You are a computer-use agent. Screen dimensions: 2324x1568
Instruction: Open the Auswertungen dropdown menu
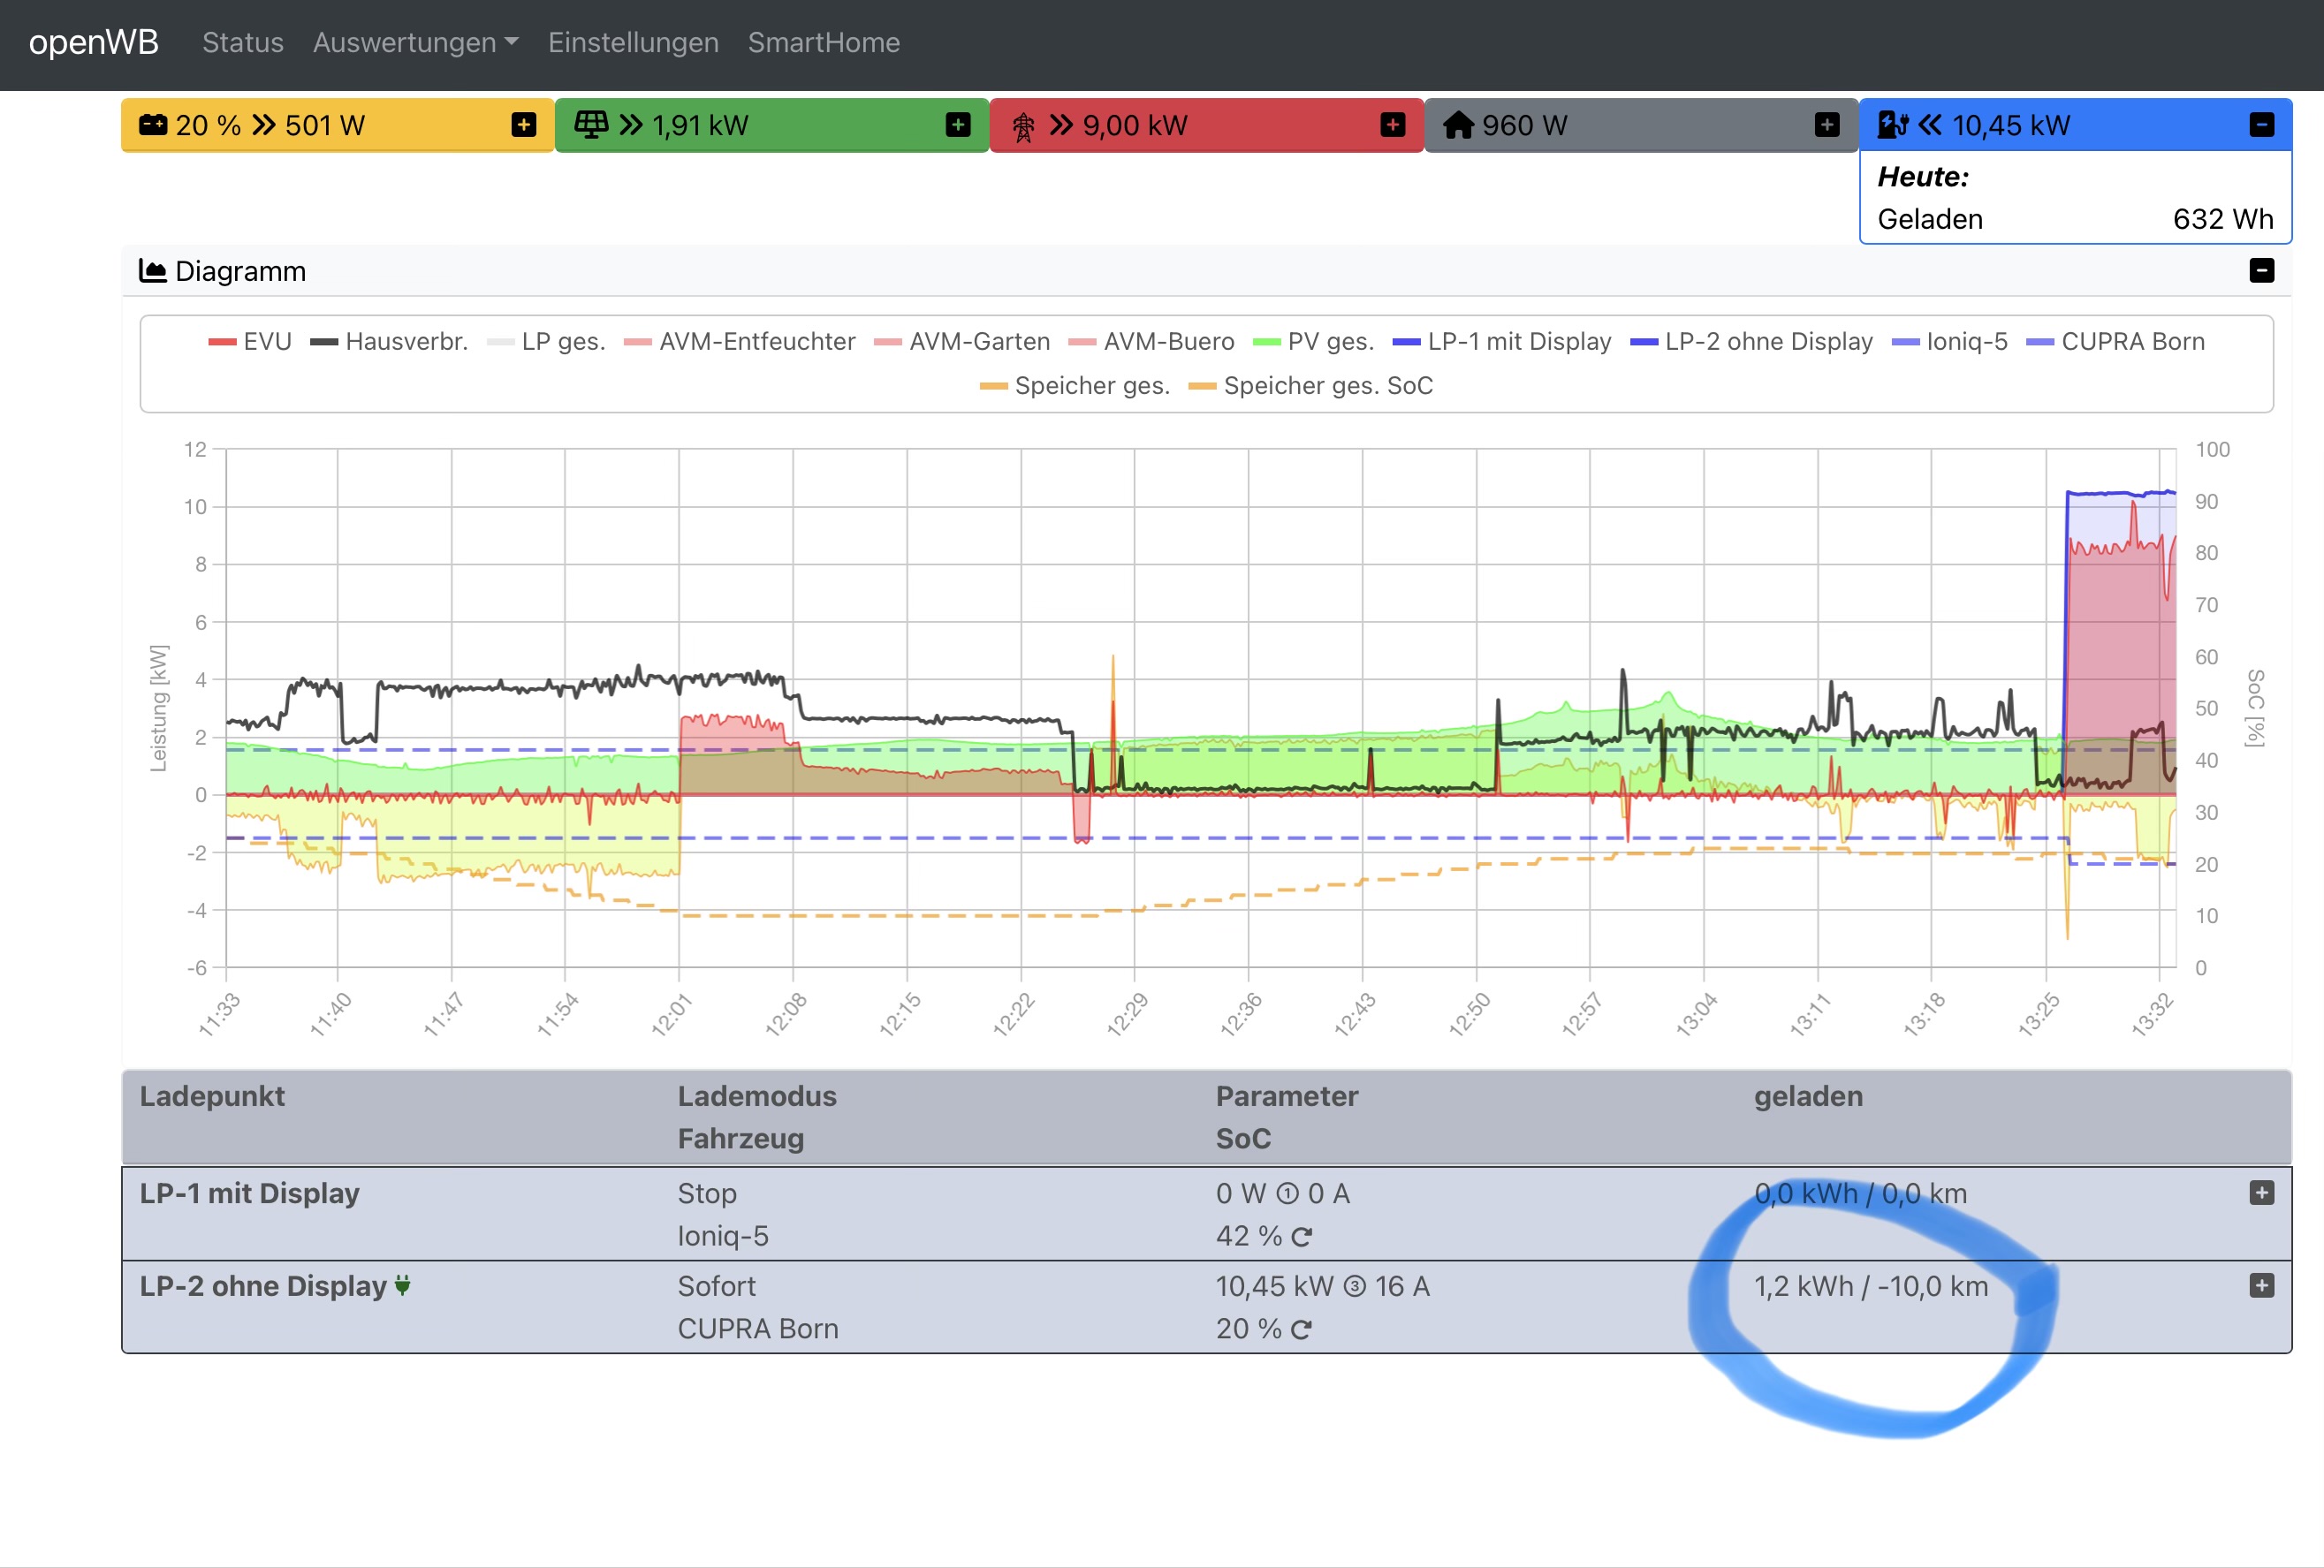pyautogui.click(x=415, y=43)
